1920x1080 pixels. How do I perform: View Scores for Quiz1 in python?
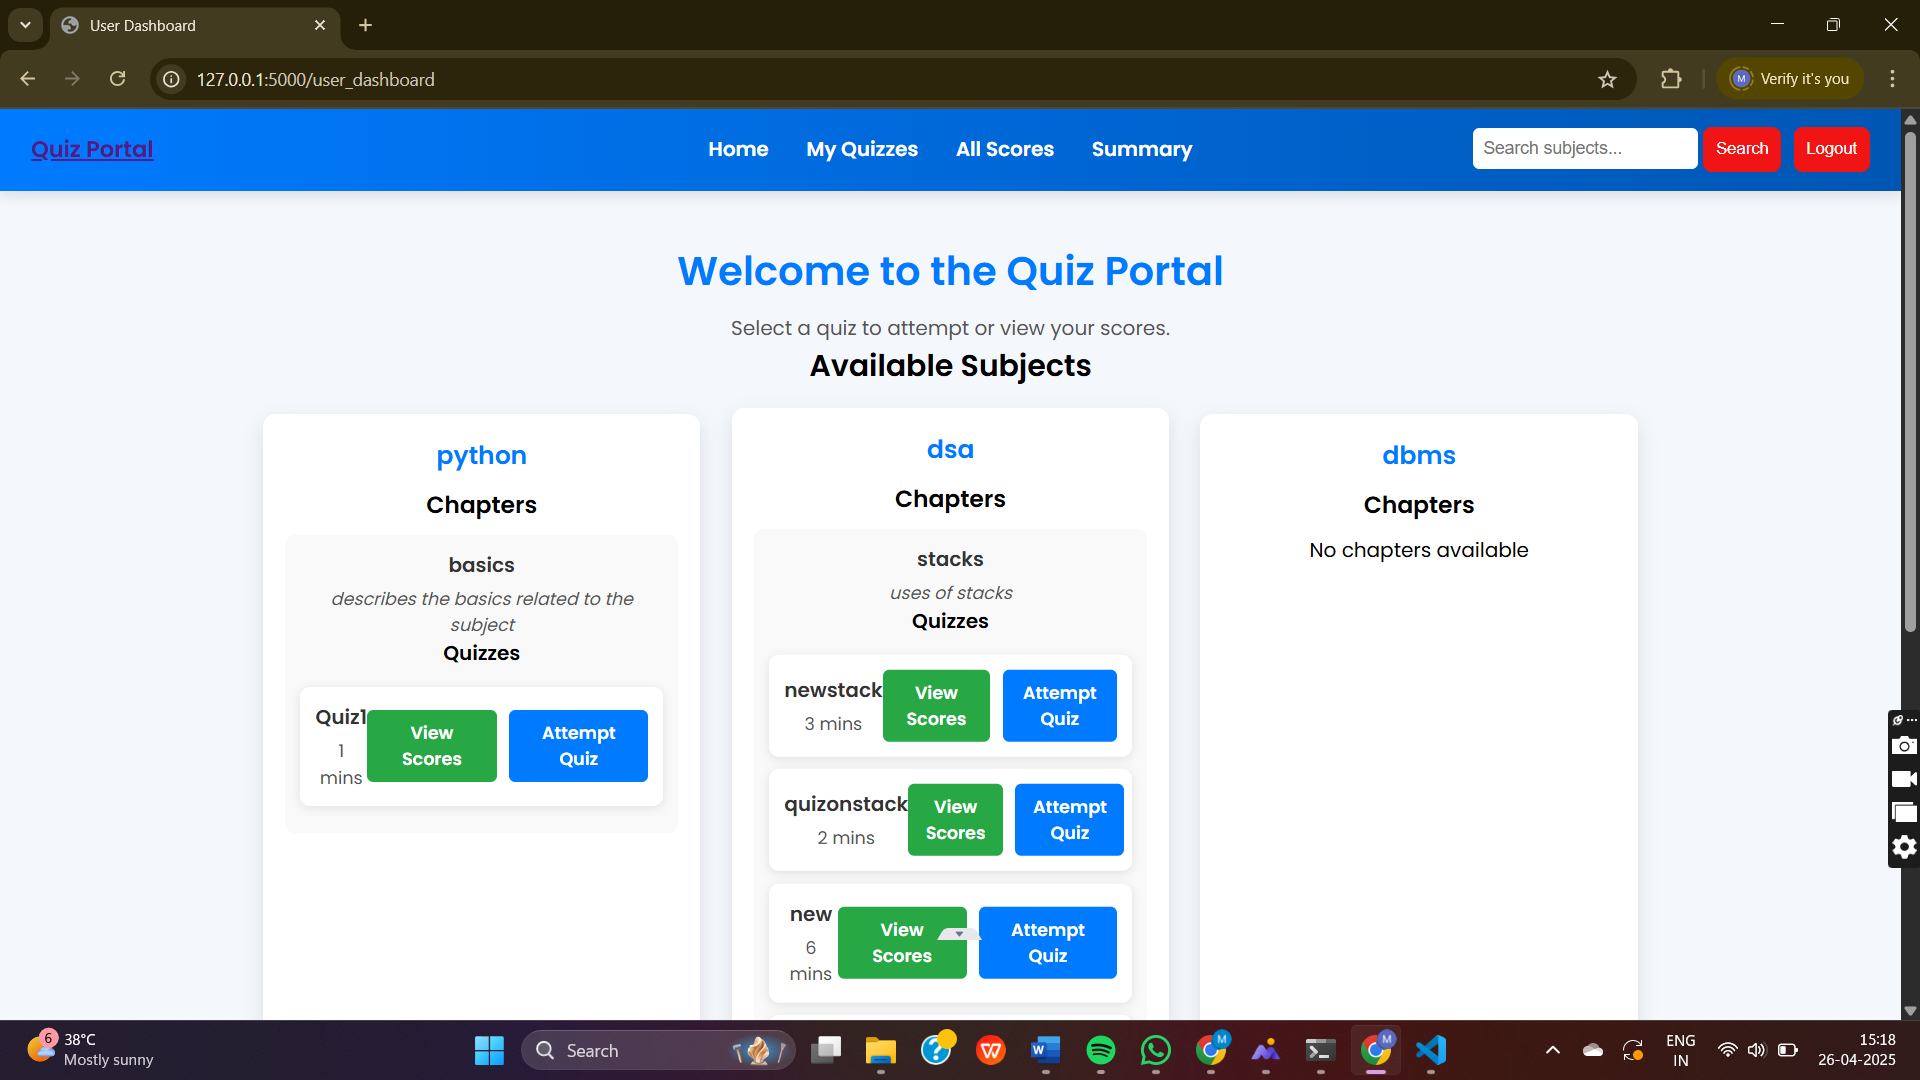431,746
